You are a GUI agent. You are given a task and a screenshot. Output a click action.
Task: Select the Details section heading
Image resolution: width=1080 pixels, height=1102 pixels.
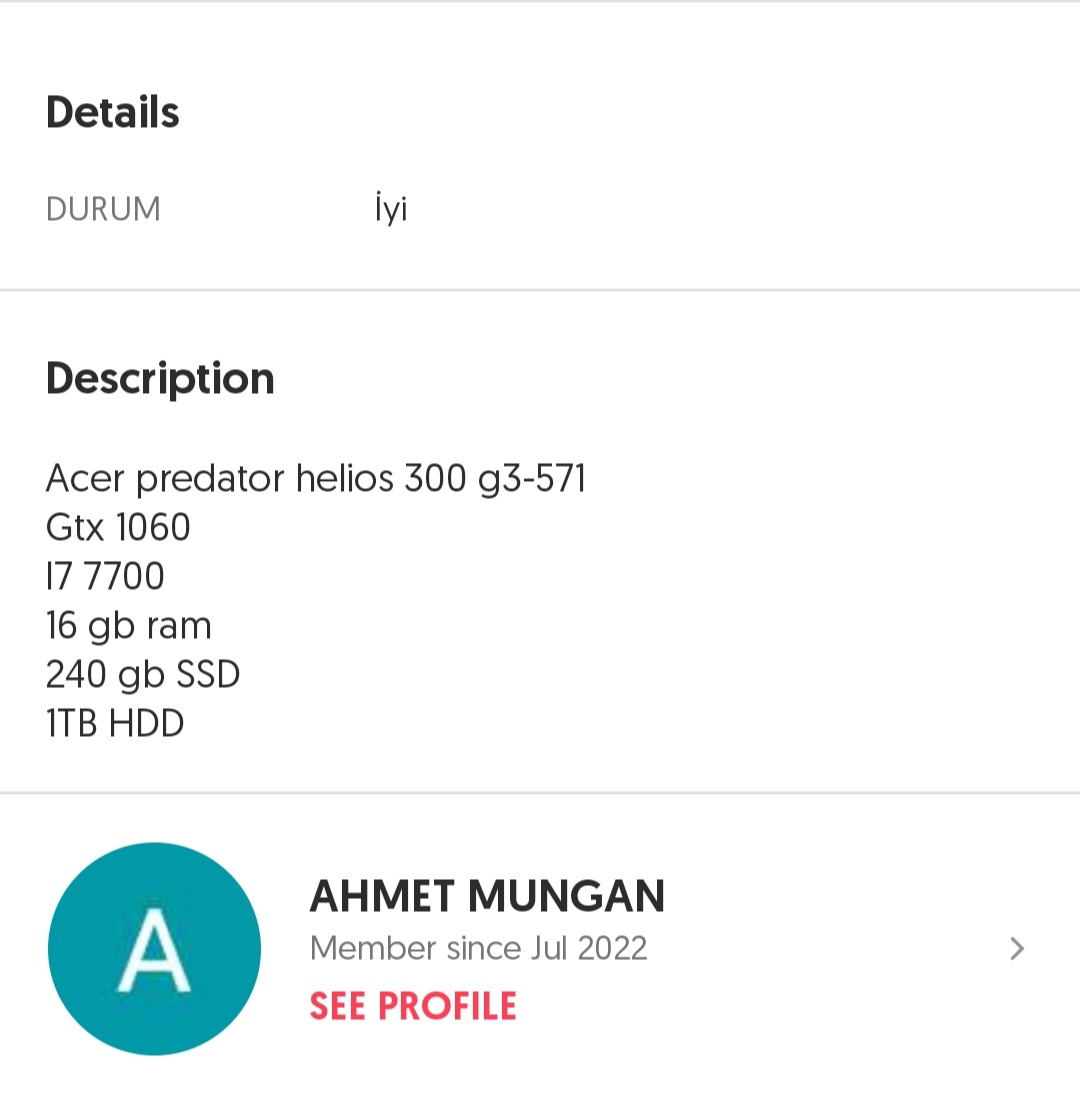[x=113, y=112]
